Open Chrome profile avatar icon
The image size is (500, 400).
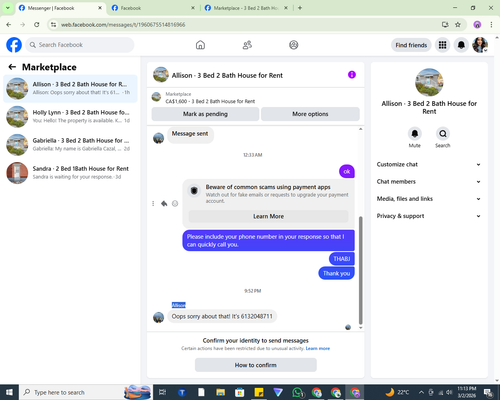(477, 25)
